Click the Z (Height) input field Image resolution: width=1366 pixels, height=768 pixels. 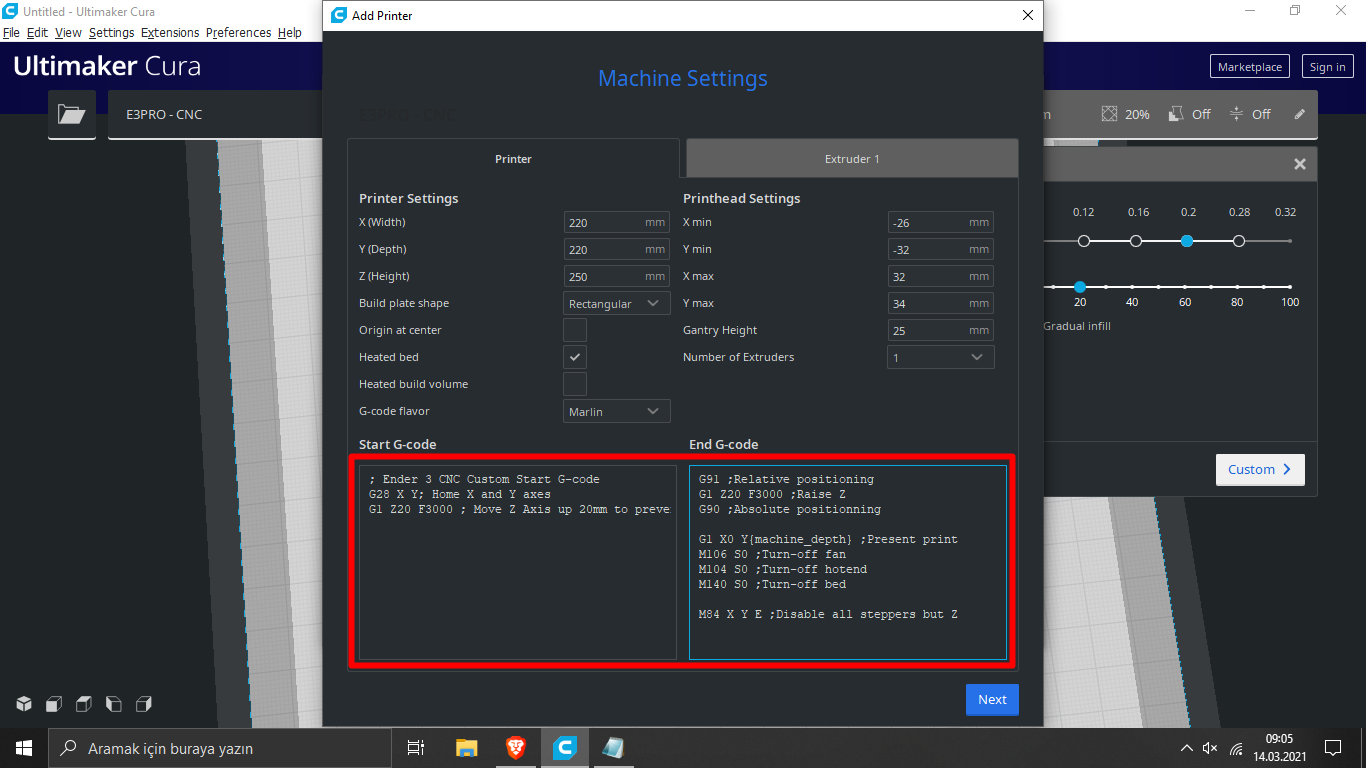[x=617, y=276]
